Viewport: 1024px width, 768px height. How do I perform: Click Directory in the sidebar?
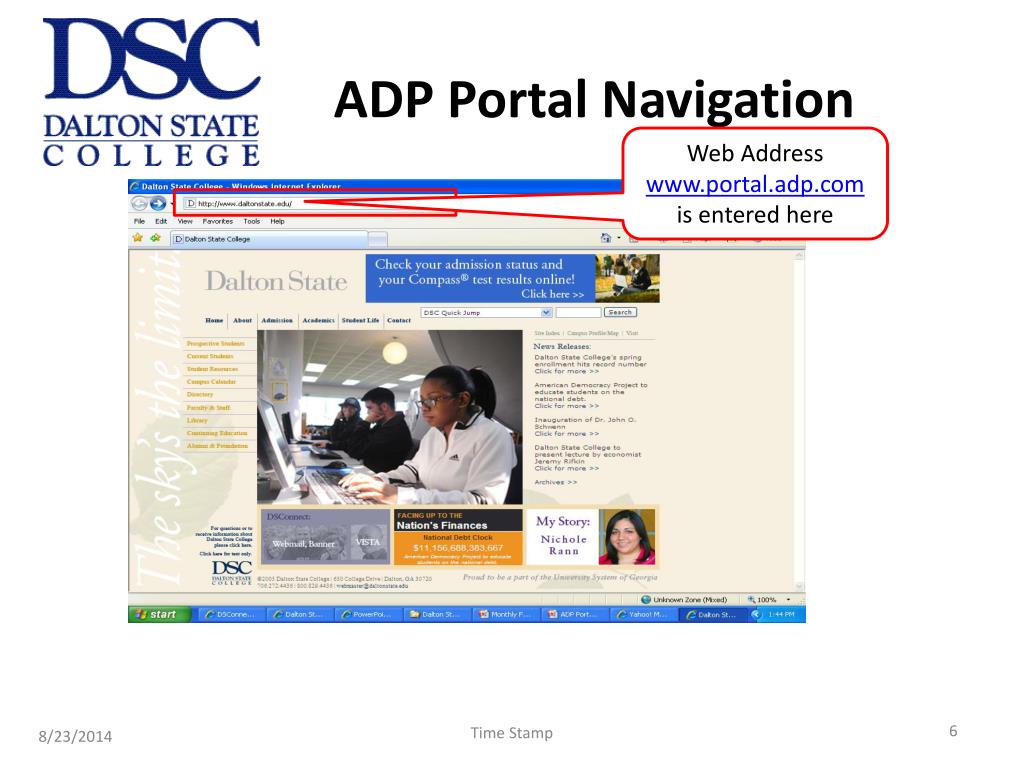point(200,394)
